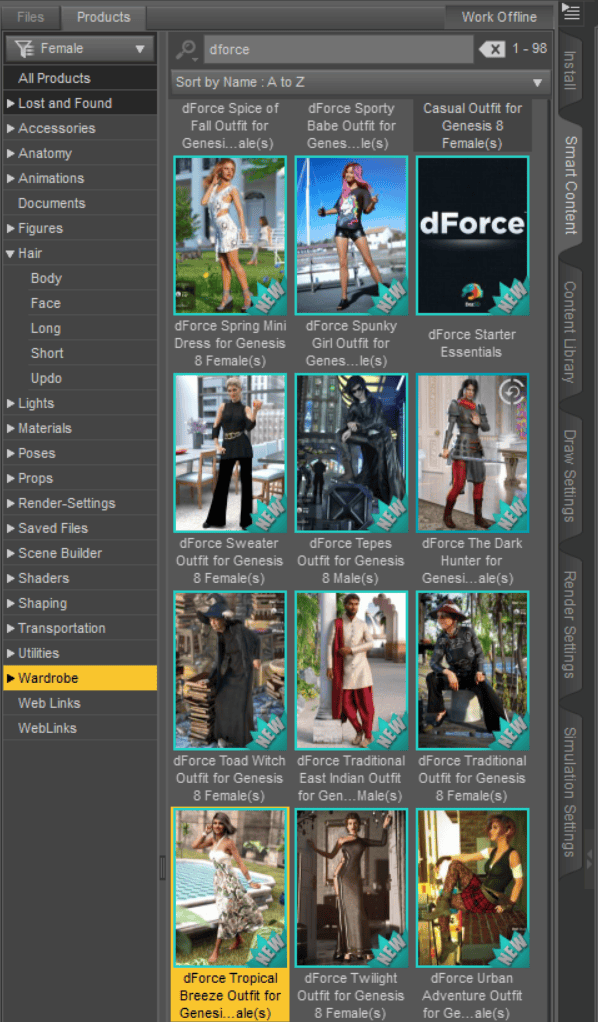Viewport: 598px width, 1022px height.
Task: Expand the Transportation category
Action: coord(10,628)
